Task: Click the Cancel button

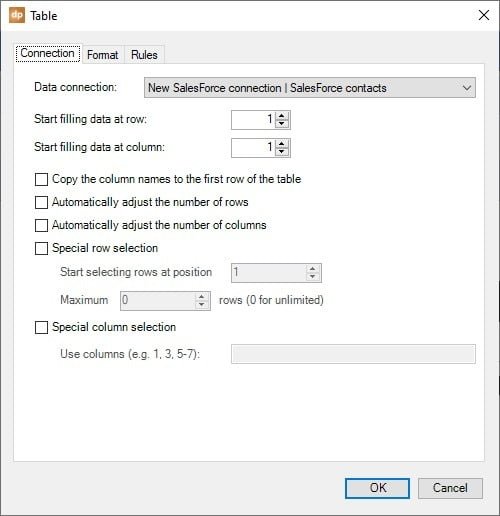Action: click(450, 488)
